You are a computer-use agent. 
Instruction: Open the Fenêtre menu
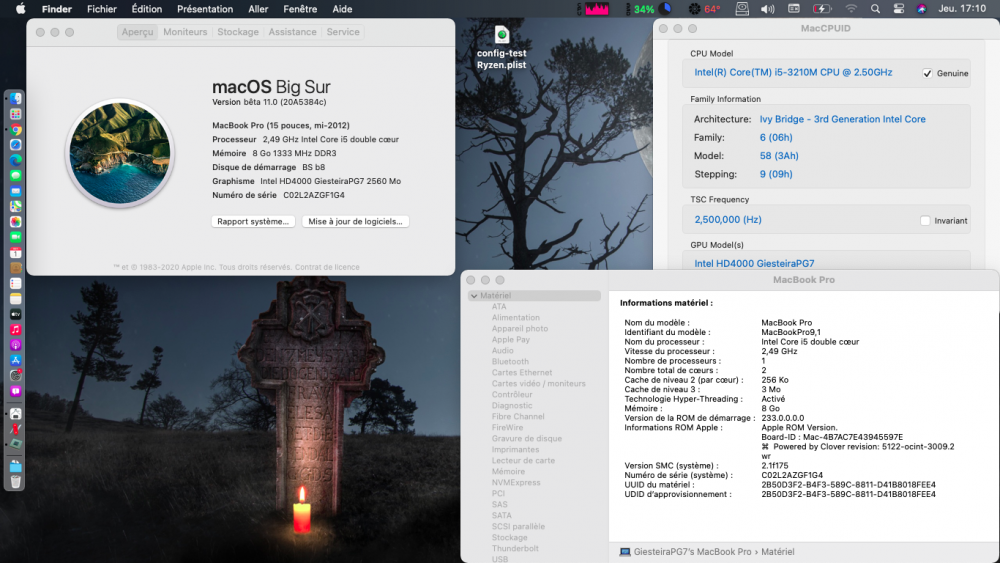pyautogui.click(x=300, y=9)
